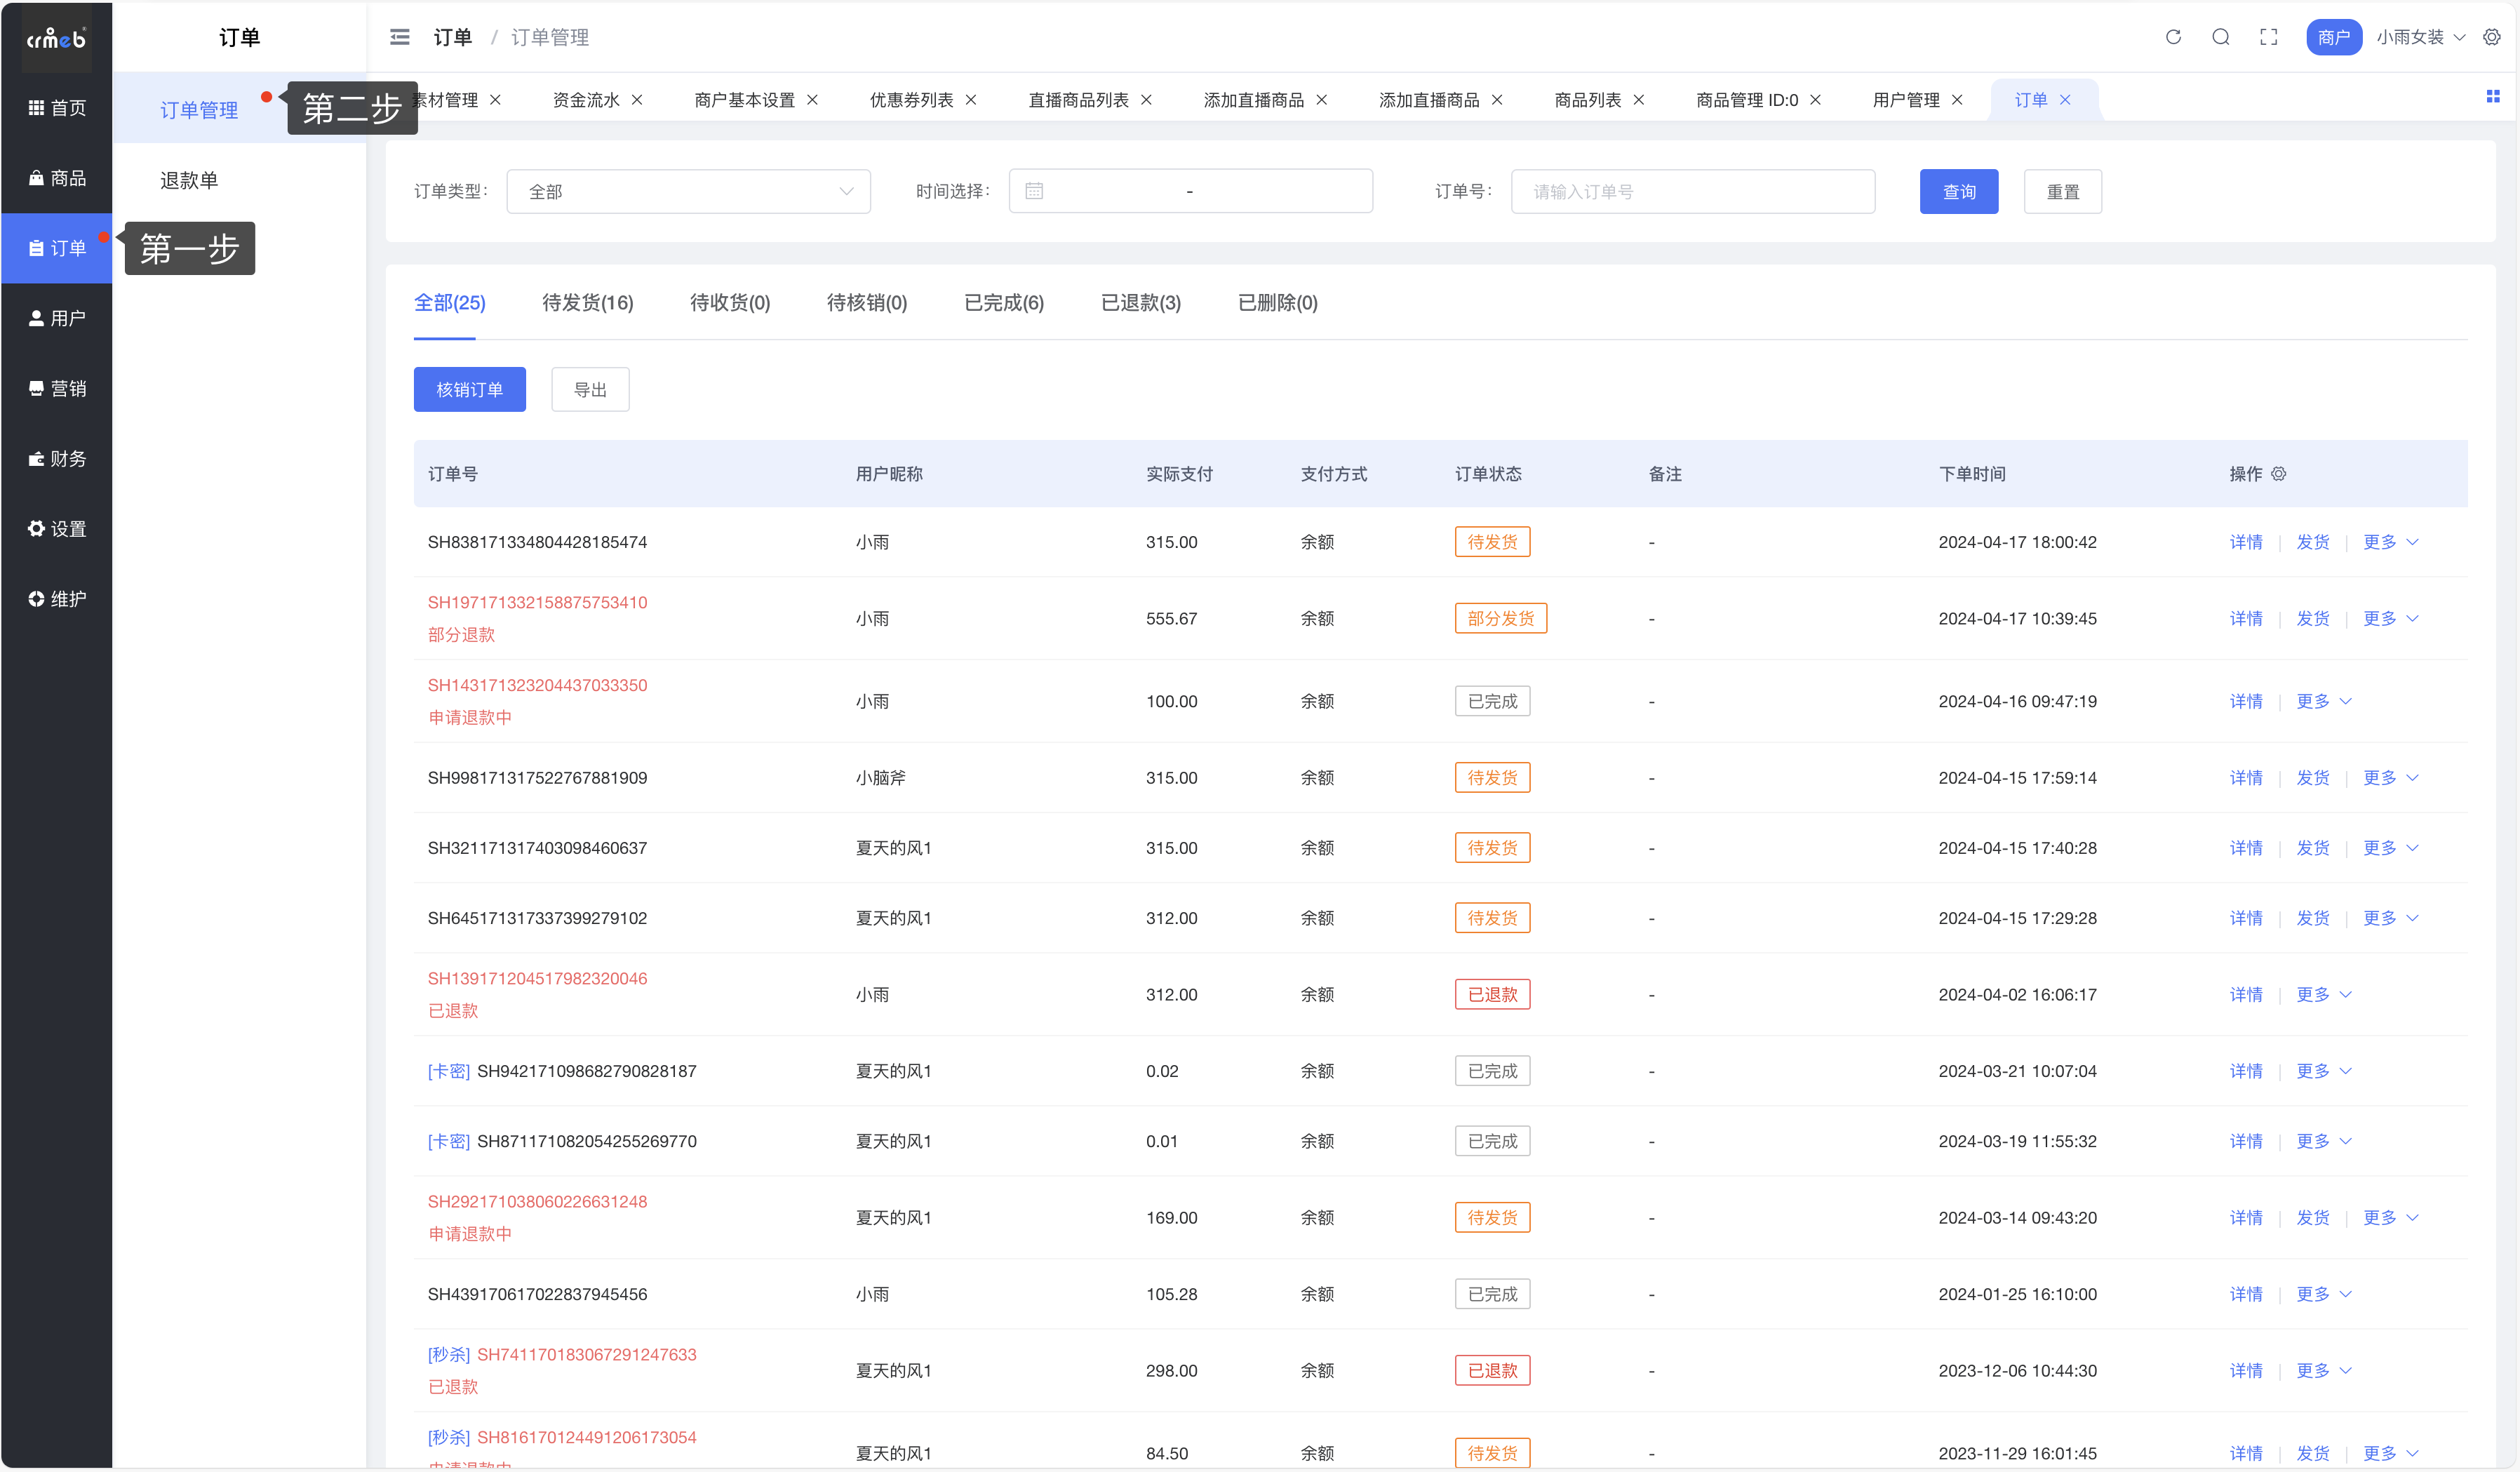Open 财务 section in the sidebar

(57, 458)
